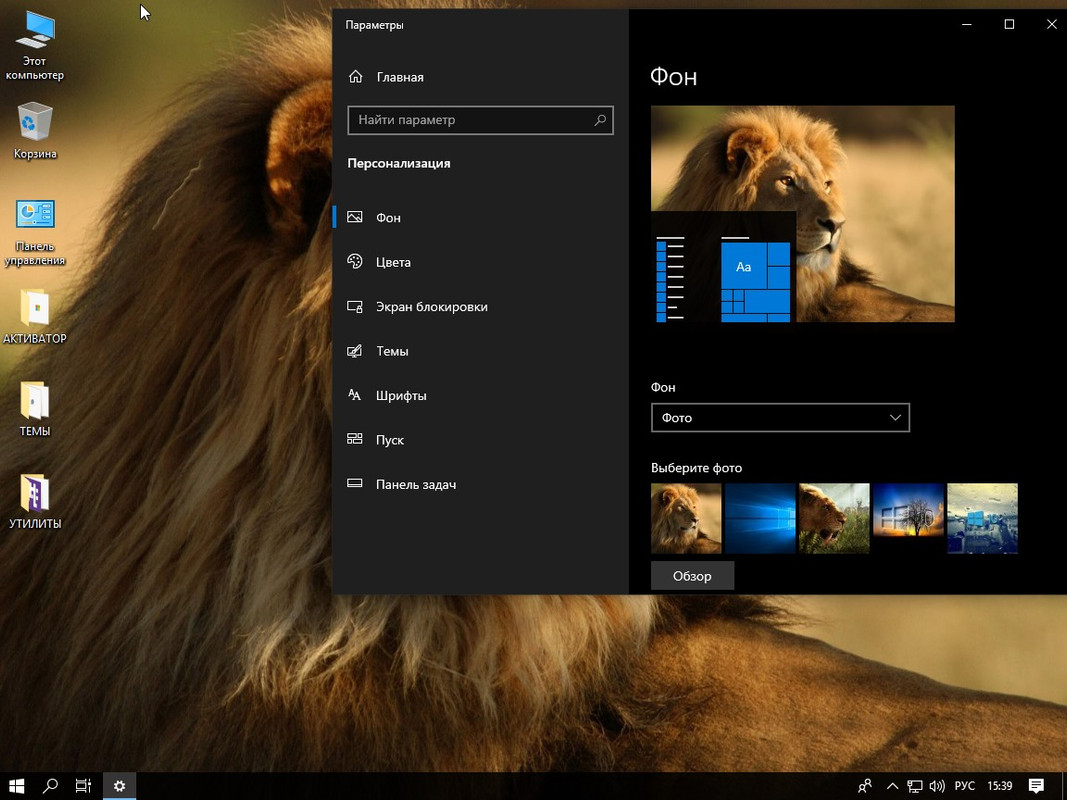Click the Show desktop strip at taskbar edge
The height and width of the screenshot is (800, 1067).
coord(1064,786)
